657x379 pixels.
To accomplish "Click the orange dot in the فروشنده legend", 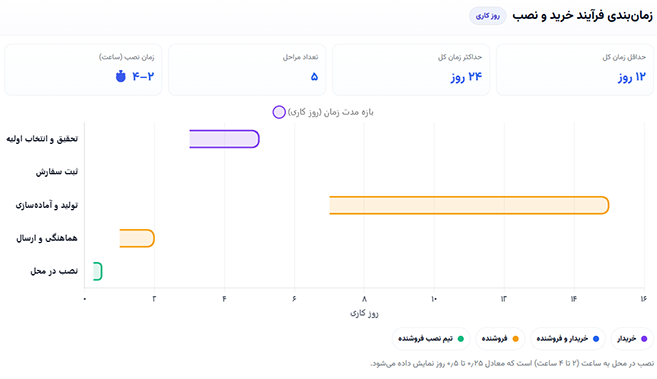I will pyautogui.click(x=515, y=339).
